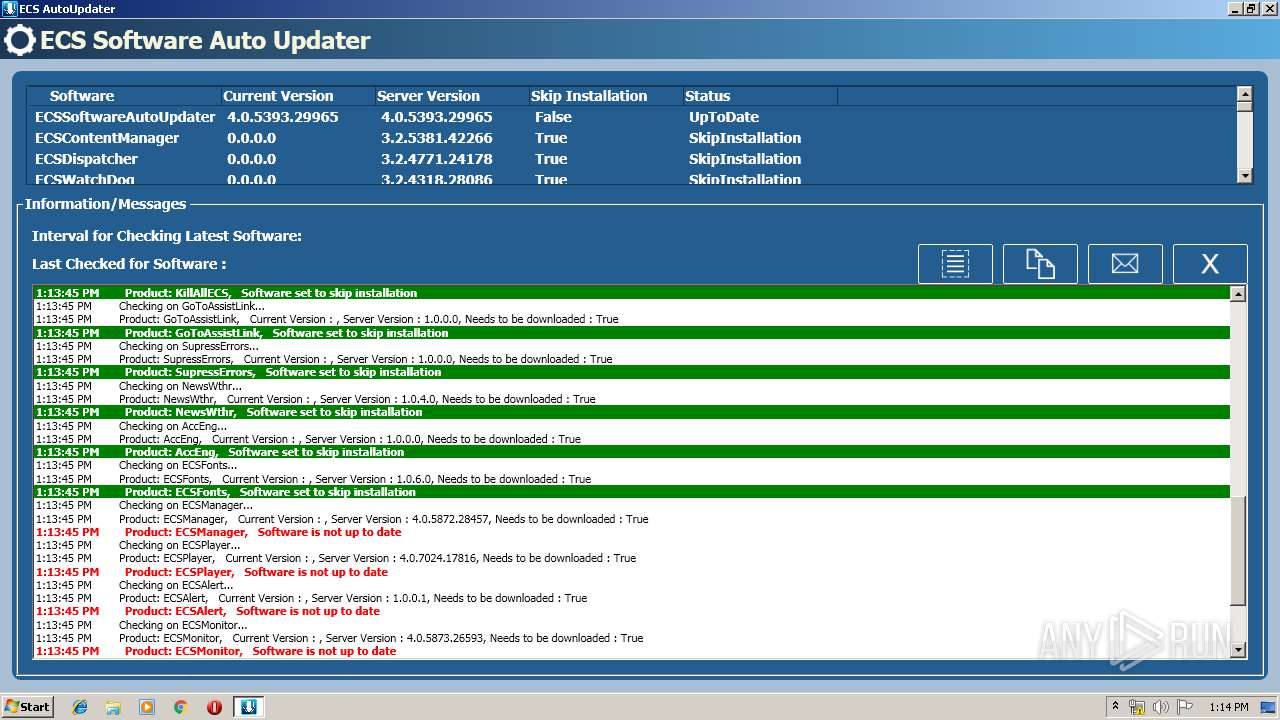Click the 'Product: AccEng' green log line
Viewport: 1280px width, 720px height.
click(632, 452)
